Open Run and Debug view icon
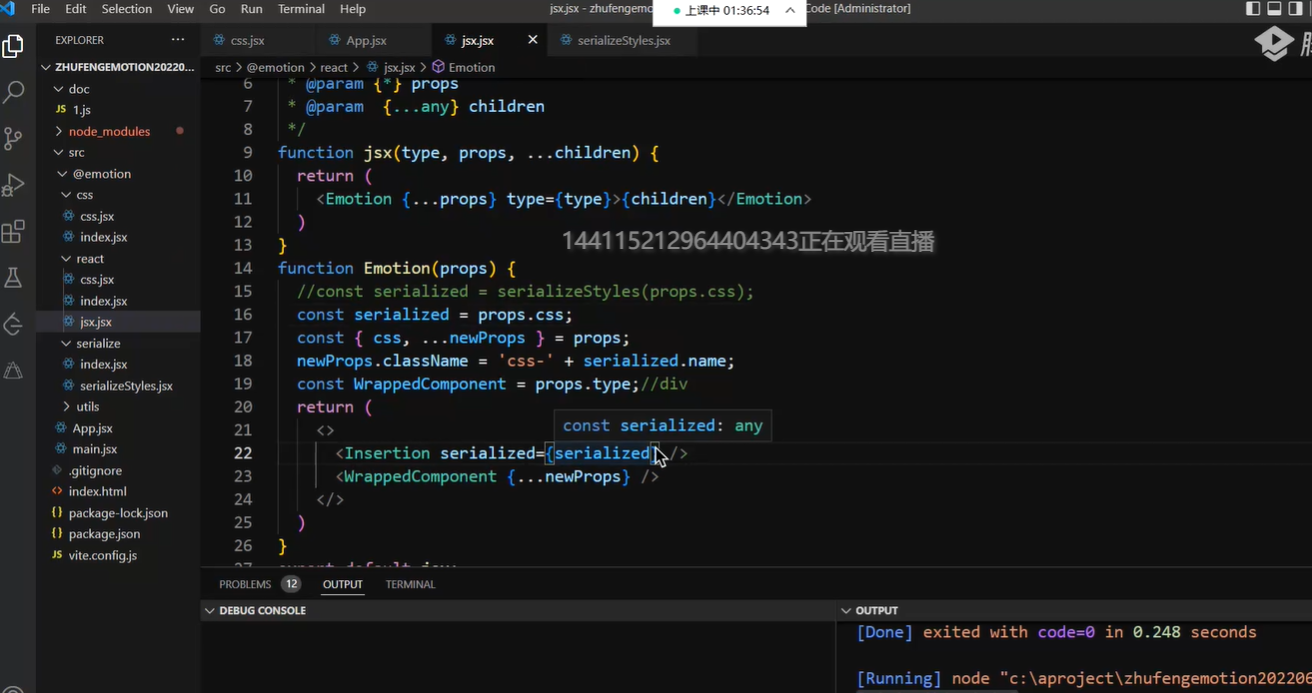The height and width of the screenshot is (693, 1312). 14,185
